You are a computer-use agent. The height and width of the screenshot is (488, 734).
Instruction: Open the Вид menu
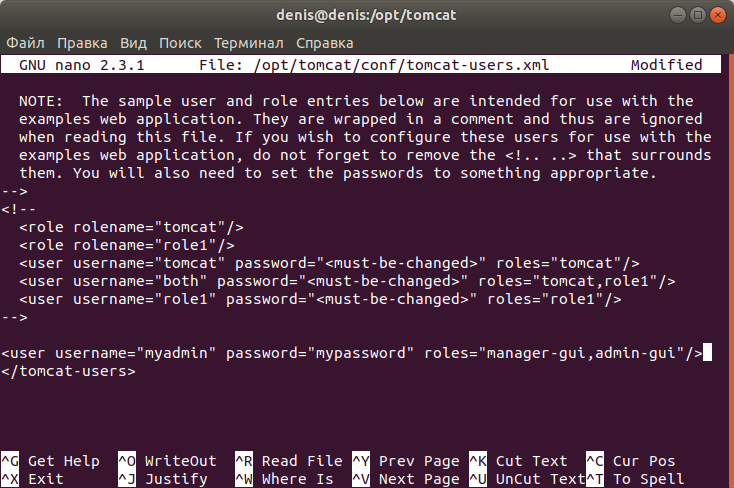(133, 43)
